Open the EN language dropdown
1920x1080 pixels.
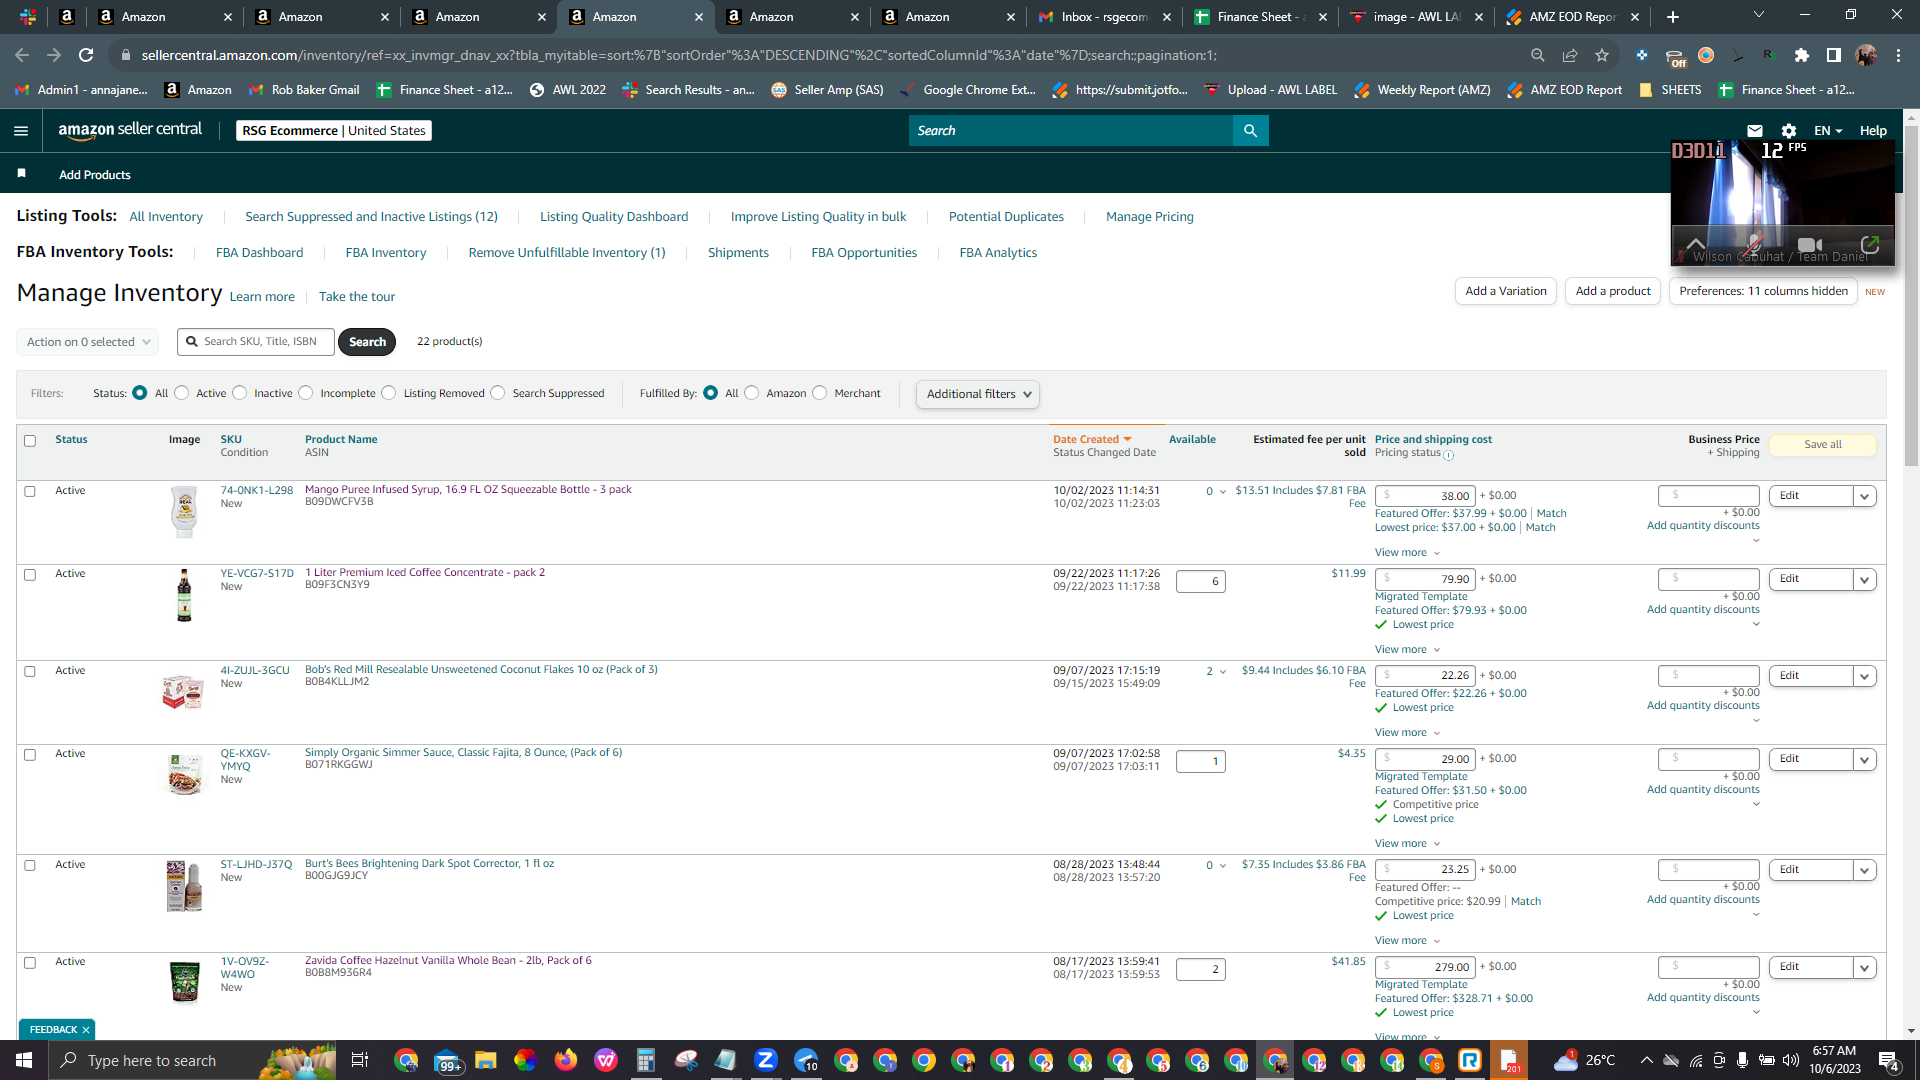coord(1828,131)
